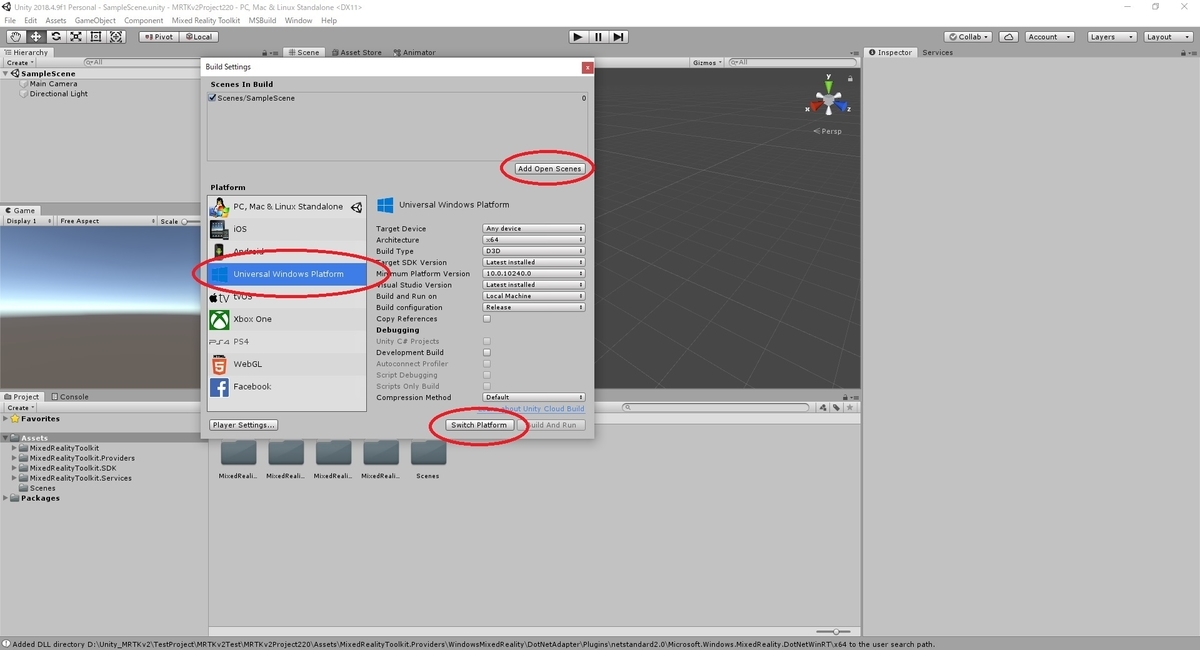Viewport: 1200px width, 650px height.
Task: Click the Add Open Scenes button
Action: (x=549, y=169)
